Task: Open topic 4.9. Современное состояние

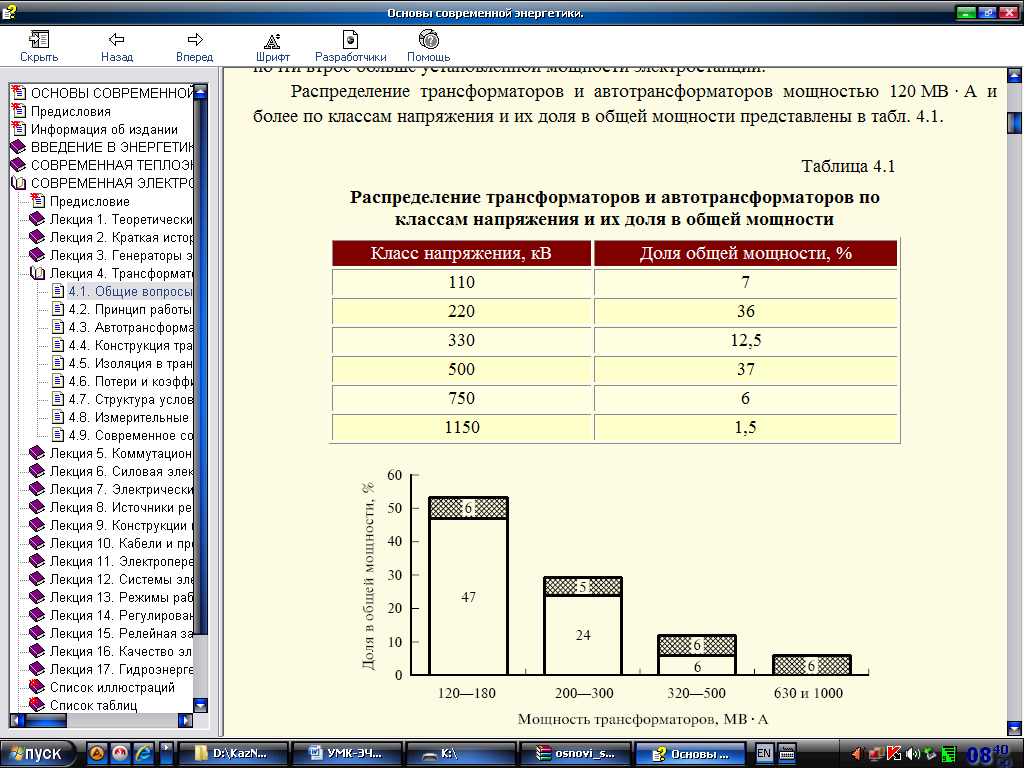Action: pyautogui.click(x=131, y=436)
